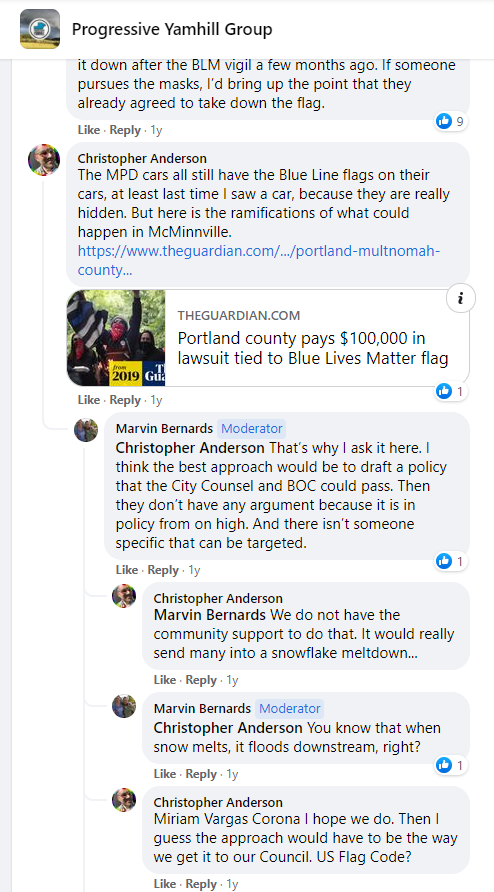Open the theguardian.com portland-multnomah-county link
The image size is (494, 892).
tap(260, 260)
